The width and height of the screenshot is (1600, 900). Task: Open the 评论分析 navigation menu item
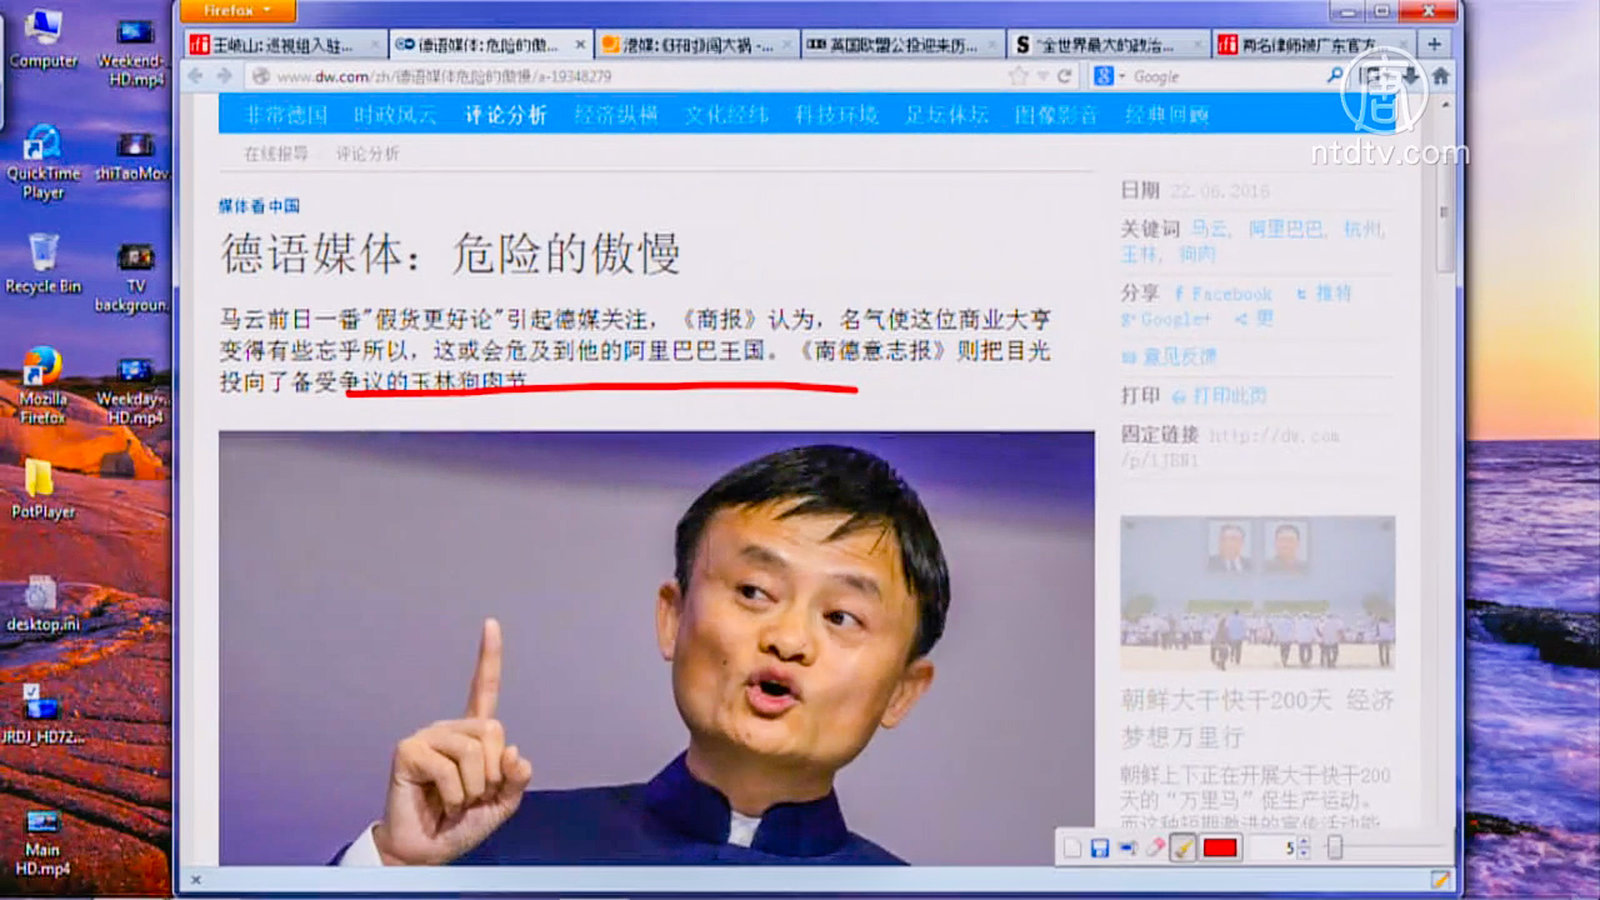coord(506,115)
